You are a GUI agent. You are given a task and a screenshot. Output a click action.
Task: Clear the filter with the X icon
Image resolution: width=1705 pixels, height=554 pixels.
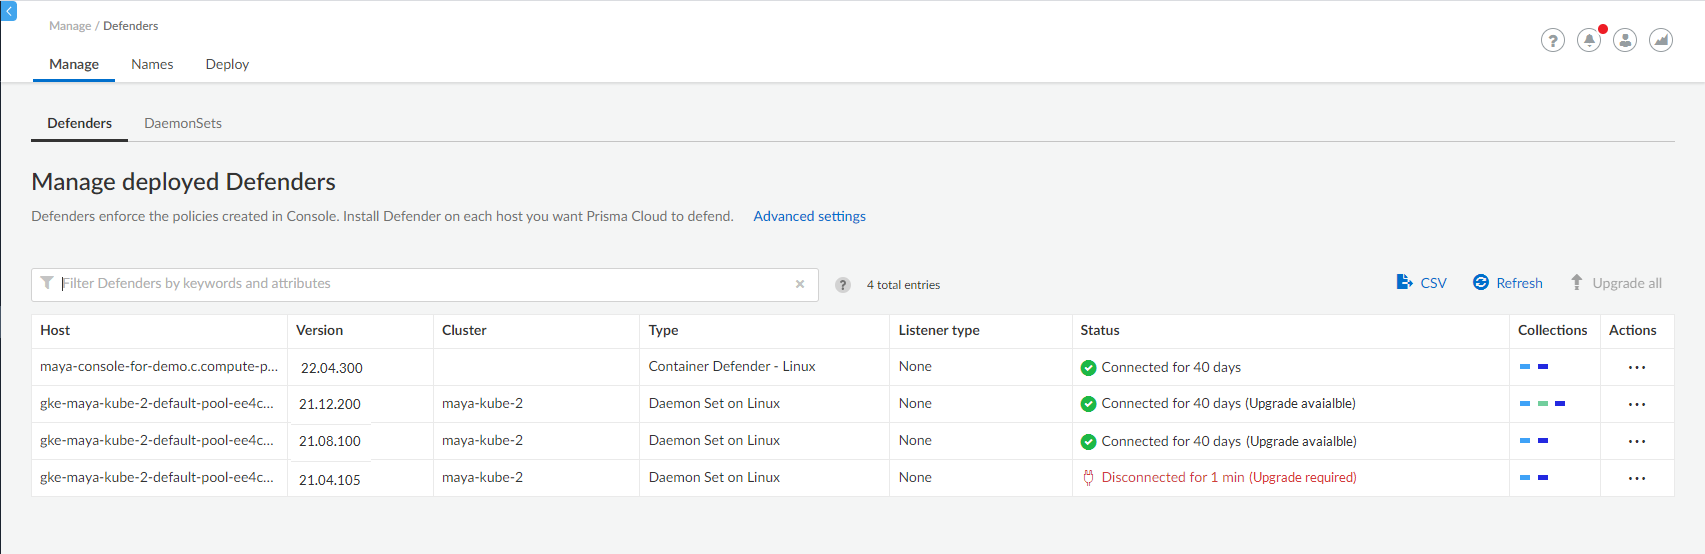click(x=800, y=284)
